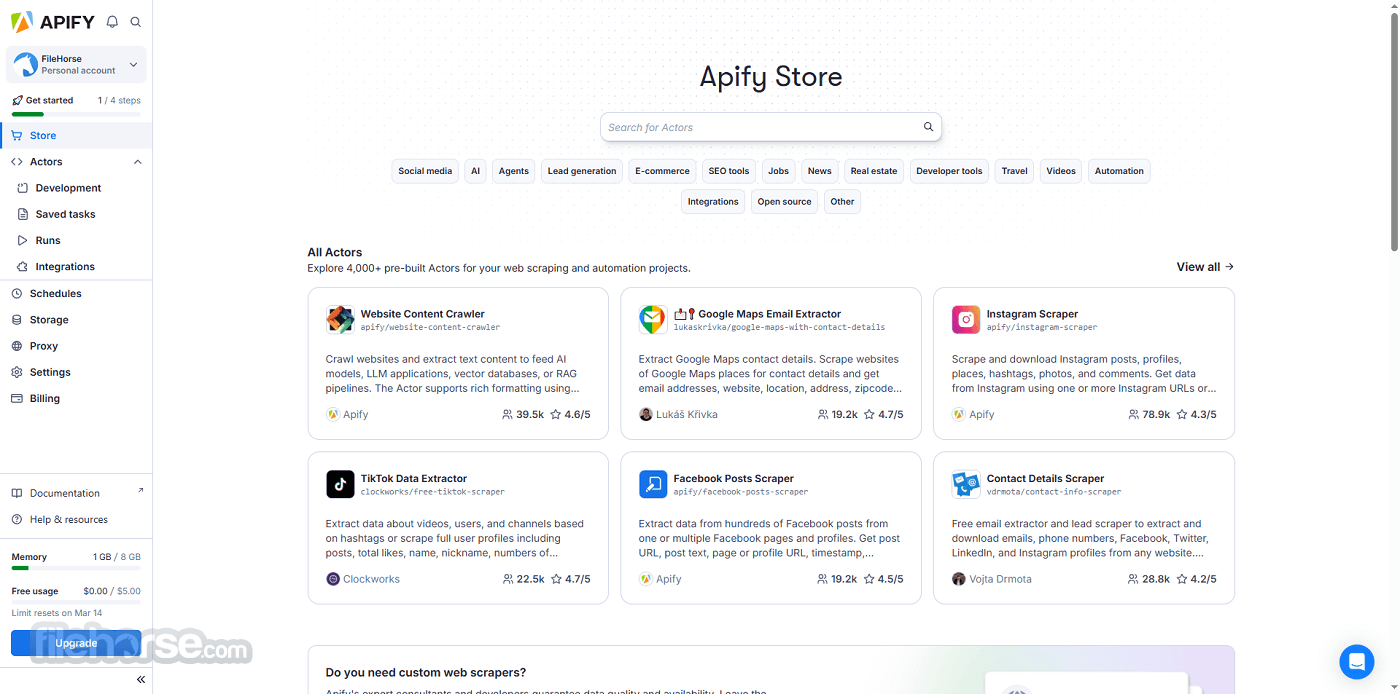The height and width of the screenshot is (694, 1400).
Task: Click the Get started progress bar
Action: (76, 114)
